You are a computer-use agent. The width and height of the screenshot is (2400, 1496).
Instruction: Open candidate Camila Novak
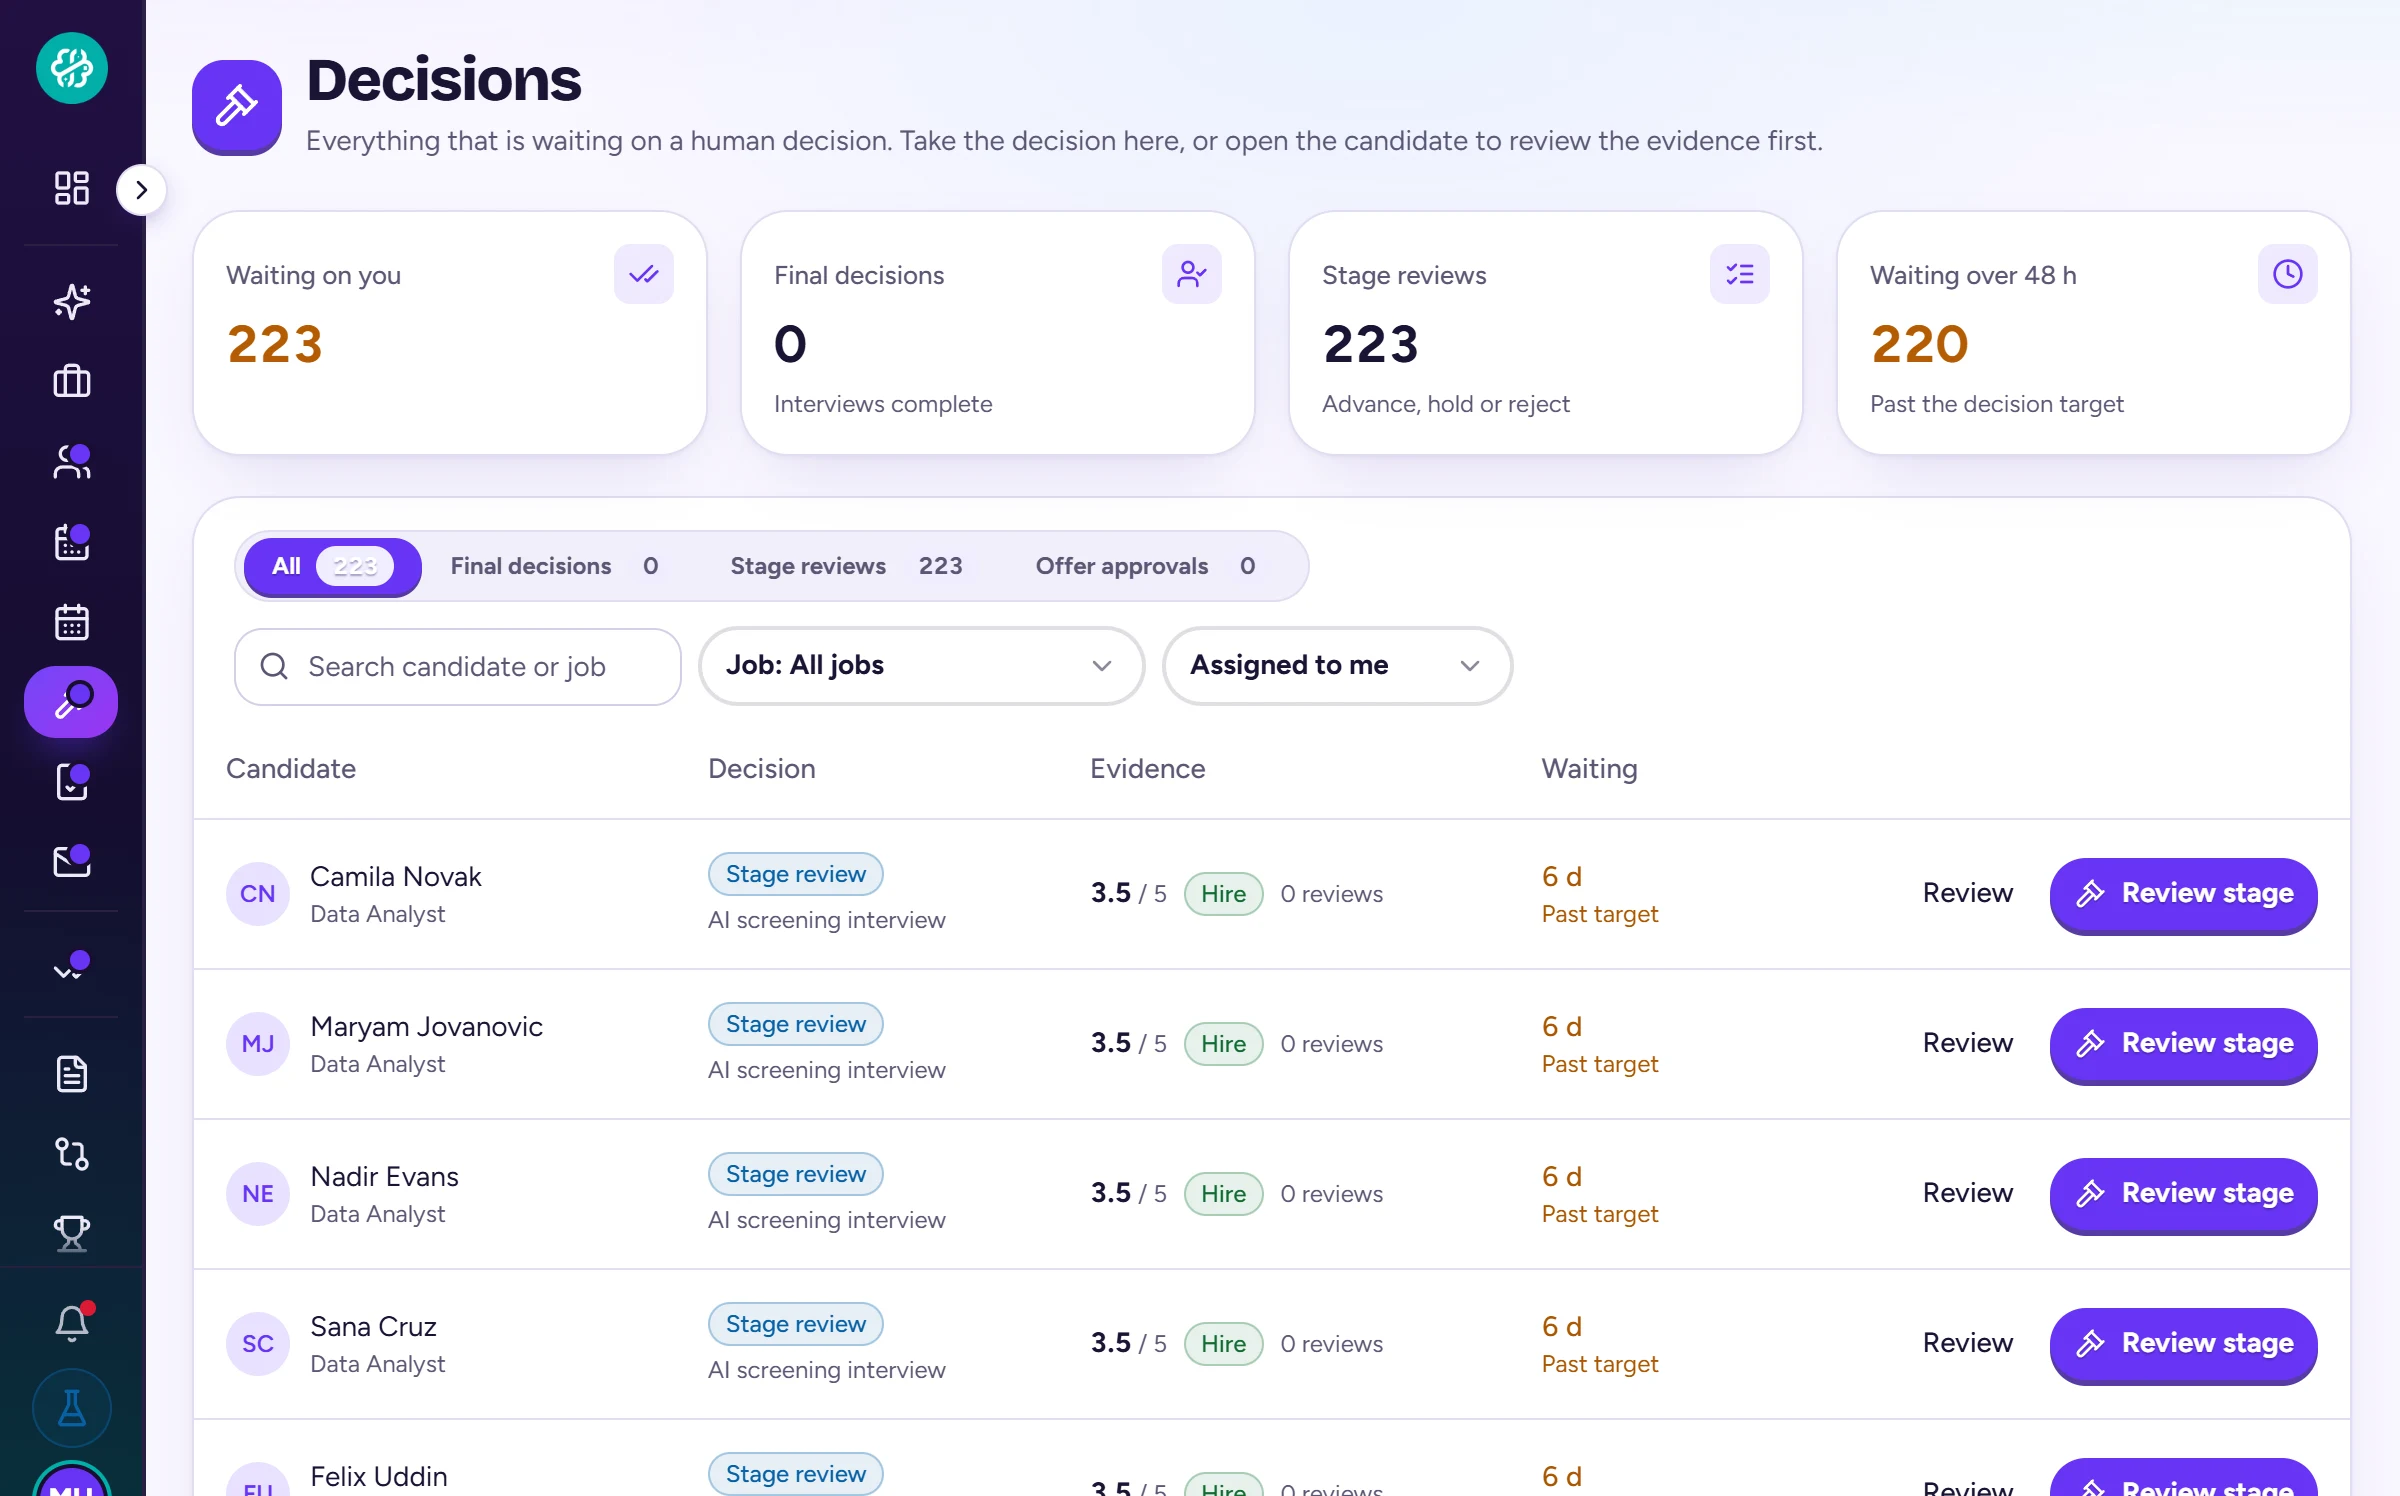(x=396, y=877)
